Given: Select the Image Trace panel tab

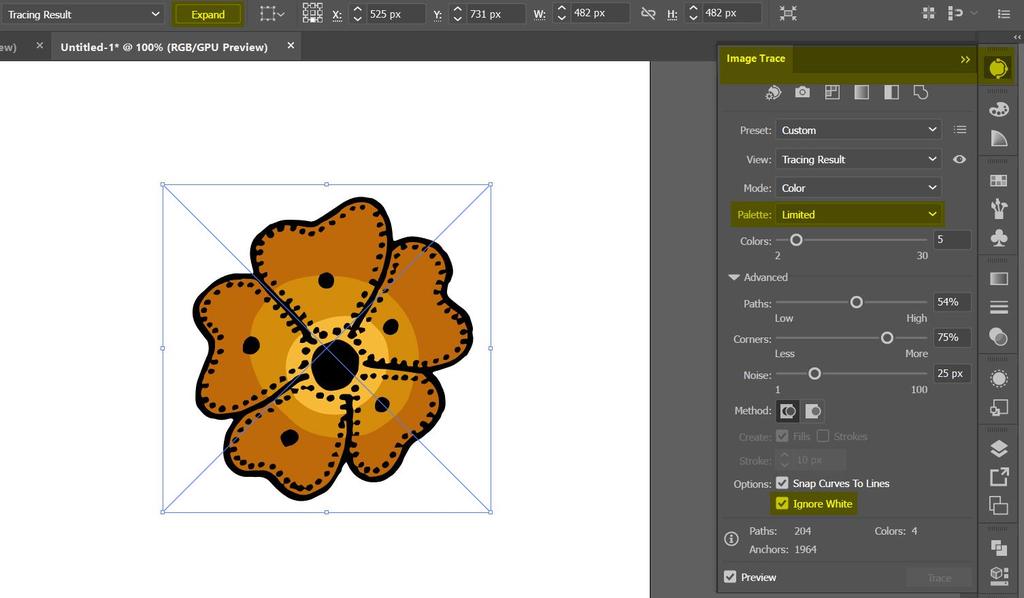Looking at the screenshot, I should point(756,59).
